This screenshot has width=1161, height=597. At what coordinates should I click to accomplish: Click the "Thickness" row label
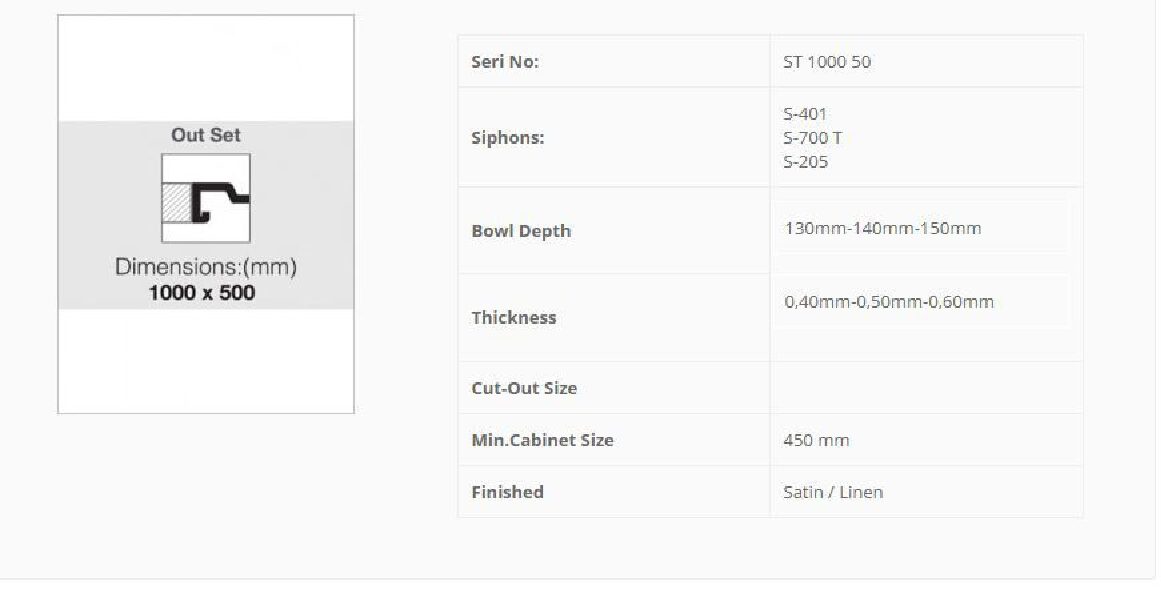click(x=513, y=318)
